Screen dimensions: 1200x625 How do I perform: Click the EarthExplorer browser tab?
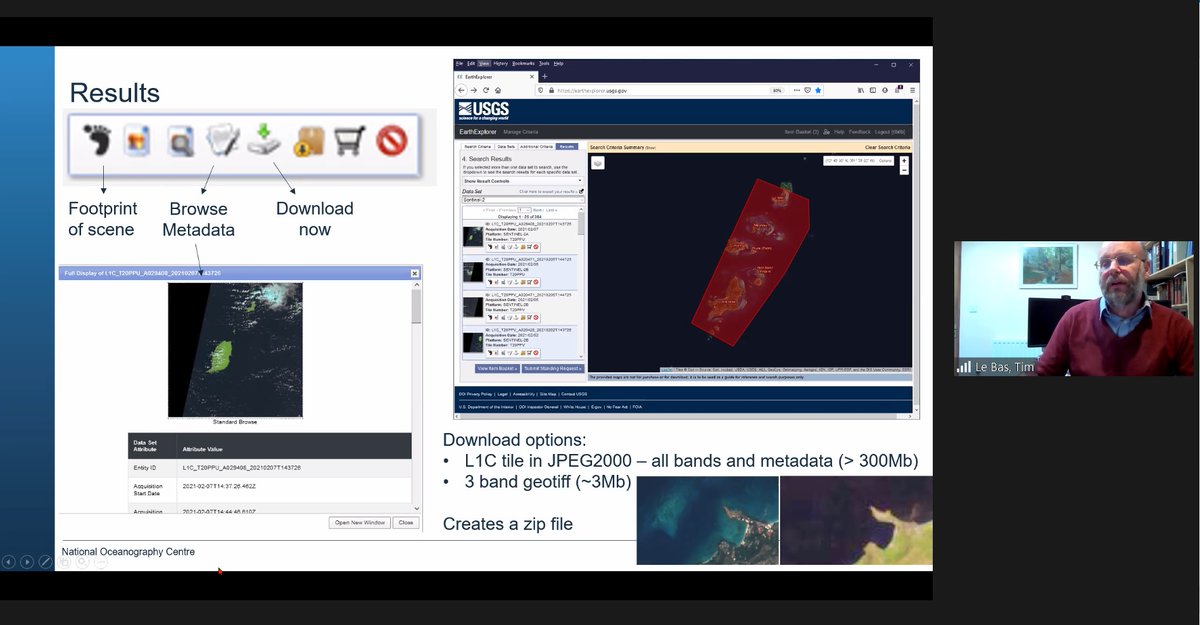point(496,76)
